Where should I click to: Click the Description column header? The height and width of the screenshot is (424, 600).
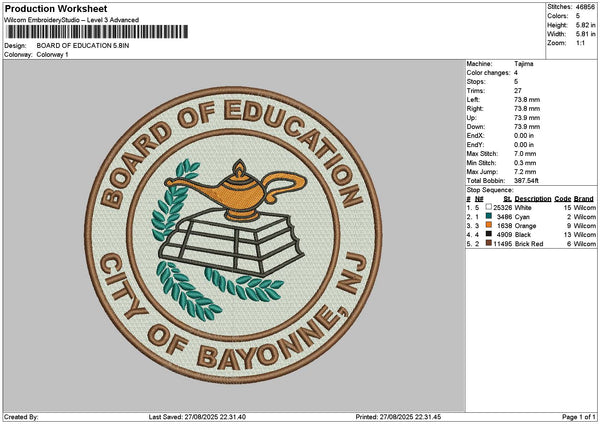[532, 198]
